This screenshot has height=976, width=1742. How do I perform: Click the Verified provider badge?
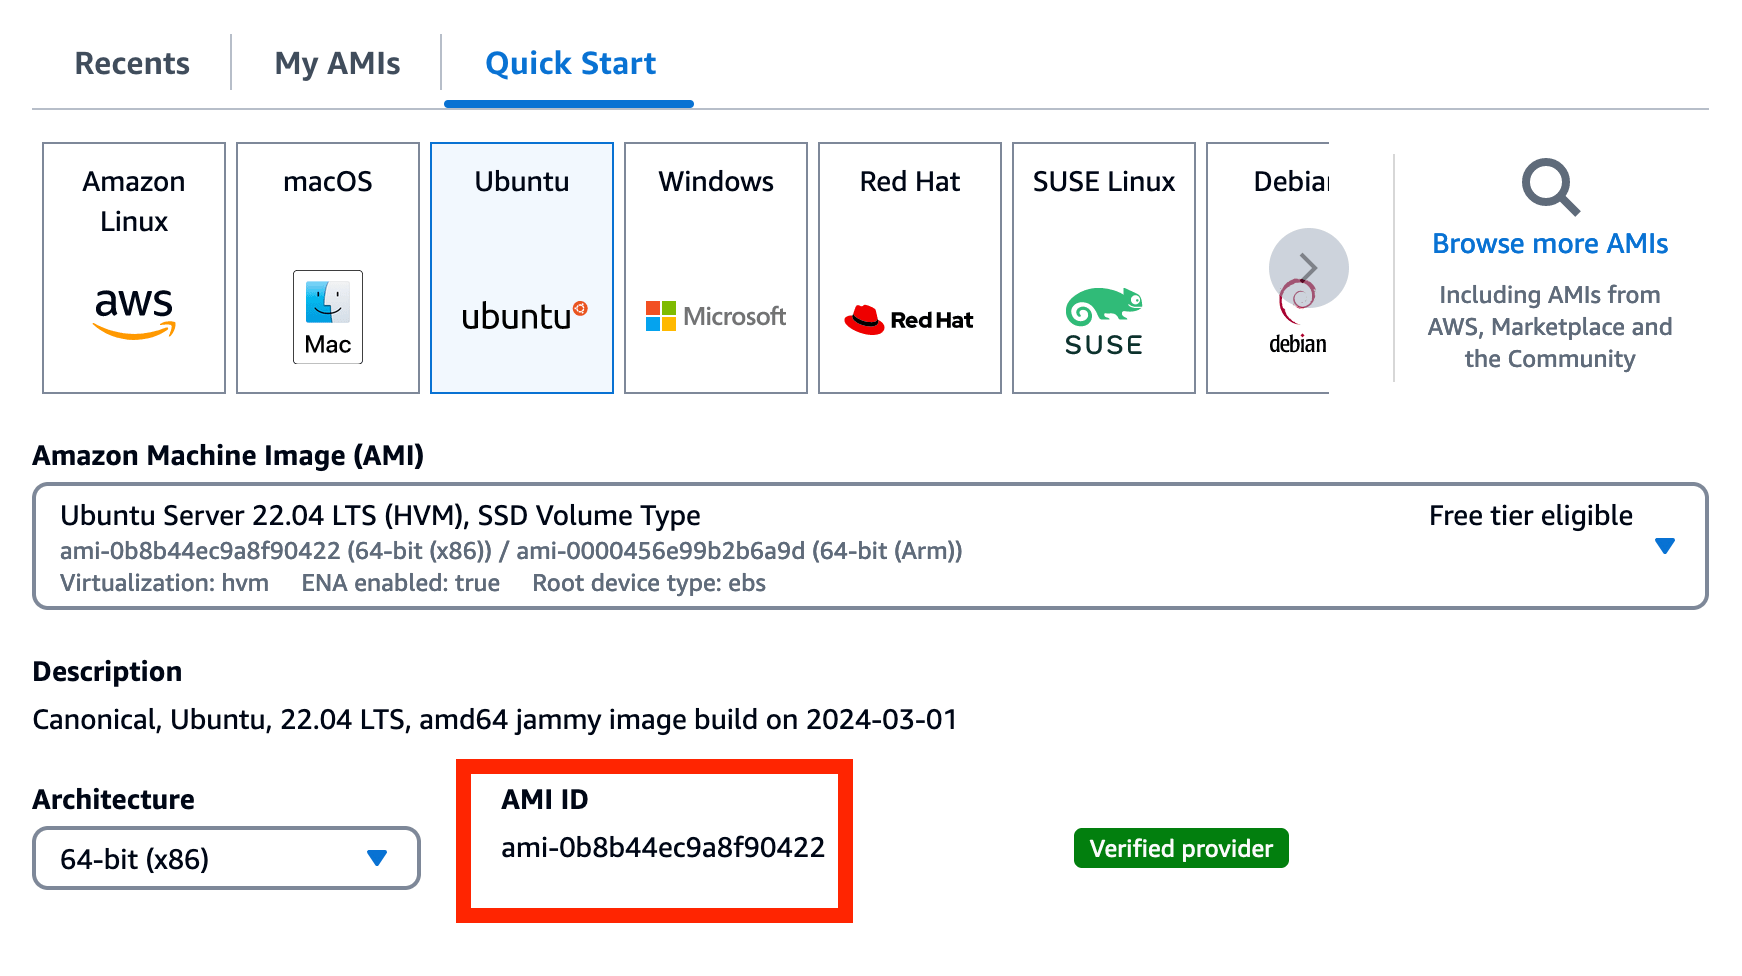1181,848
